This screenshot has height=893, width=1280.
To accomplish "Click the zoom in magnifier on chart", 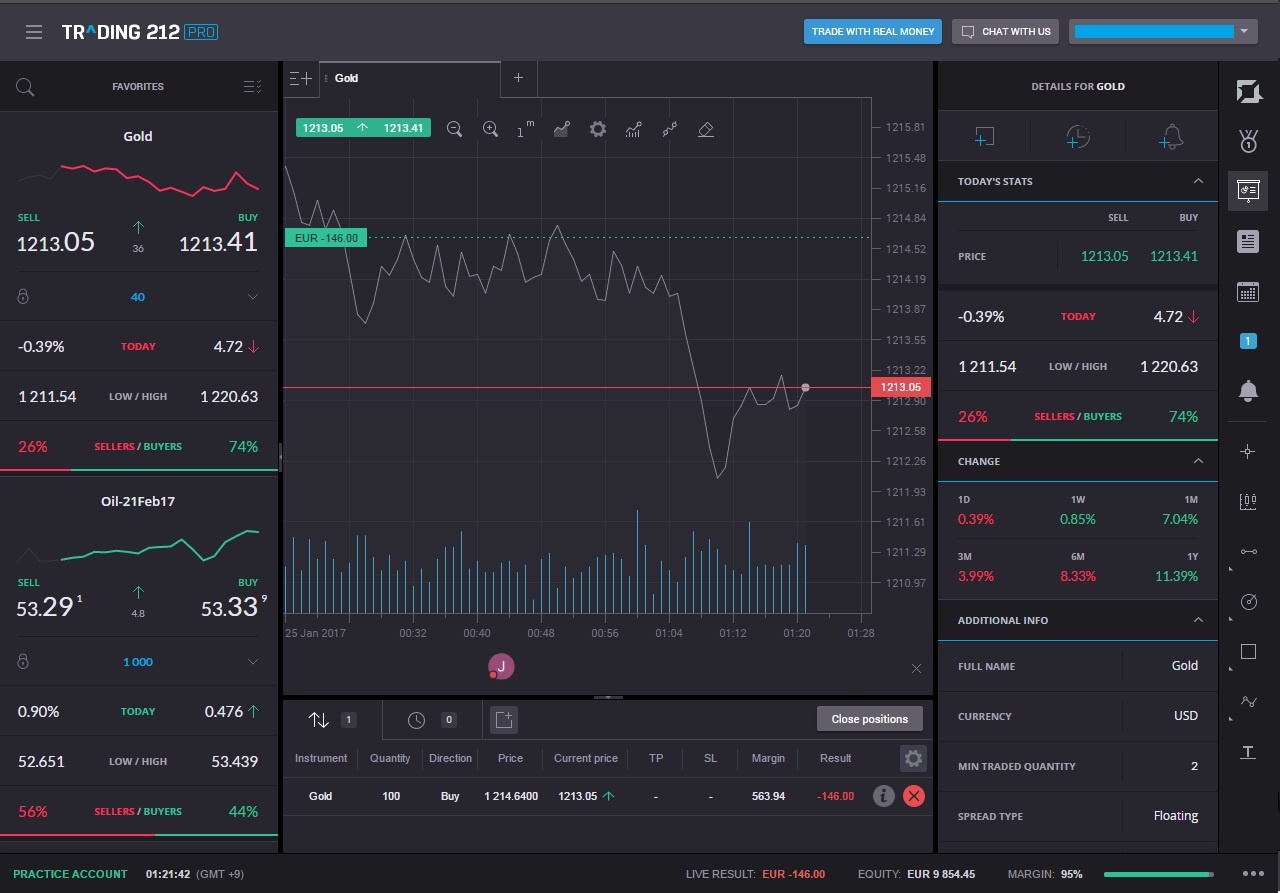I will tap(490, 129).
